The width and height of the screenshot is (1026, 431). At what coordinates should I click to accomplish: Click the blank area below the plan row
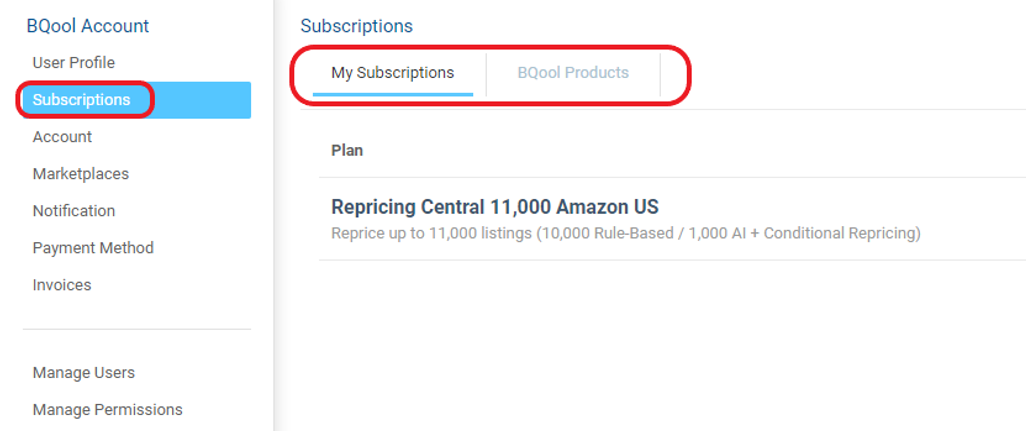(672, 345)
